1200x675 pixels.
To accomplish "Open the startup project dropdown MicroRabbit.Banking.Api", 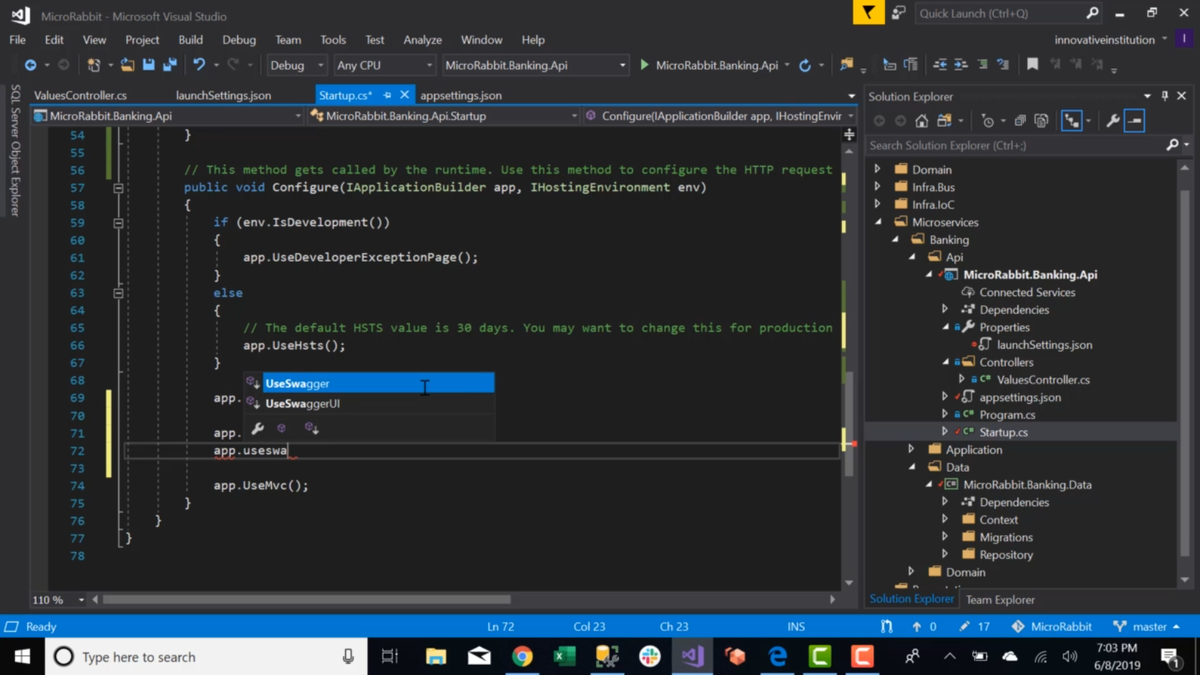I will pyautogui.click(x=534, y=65).
